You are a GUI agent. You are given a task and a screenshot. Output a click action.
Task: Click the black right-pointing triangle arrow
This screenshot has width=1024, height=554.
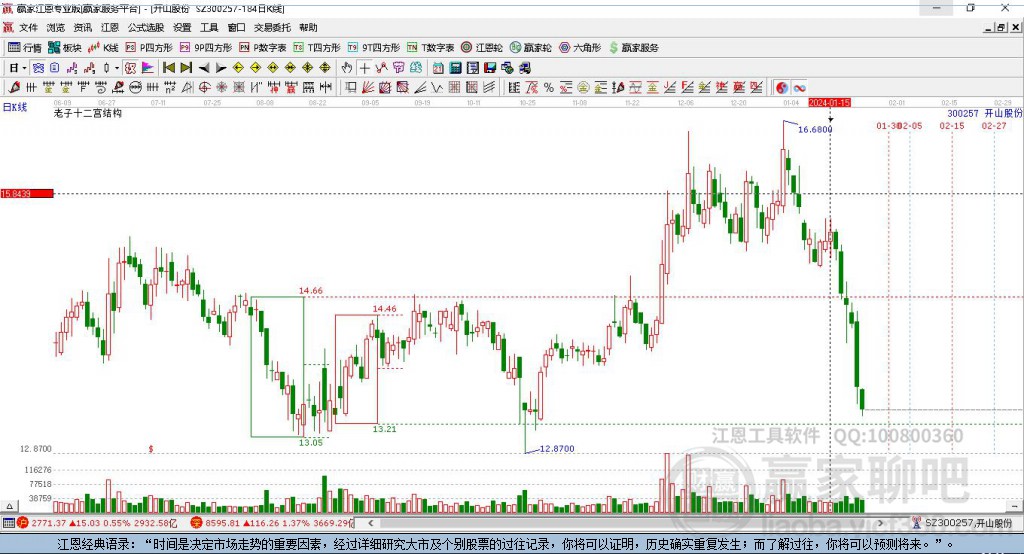click(x=221, y=67)
